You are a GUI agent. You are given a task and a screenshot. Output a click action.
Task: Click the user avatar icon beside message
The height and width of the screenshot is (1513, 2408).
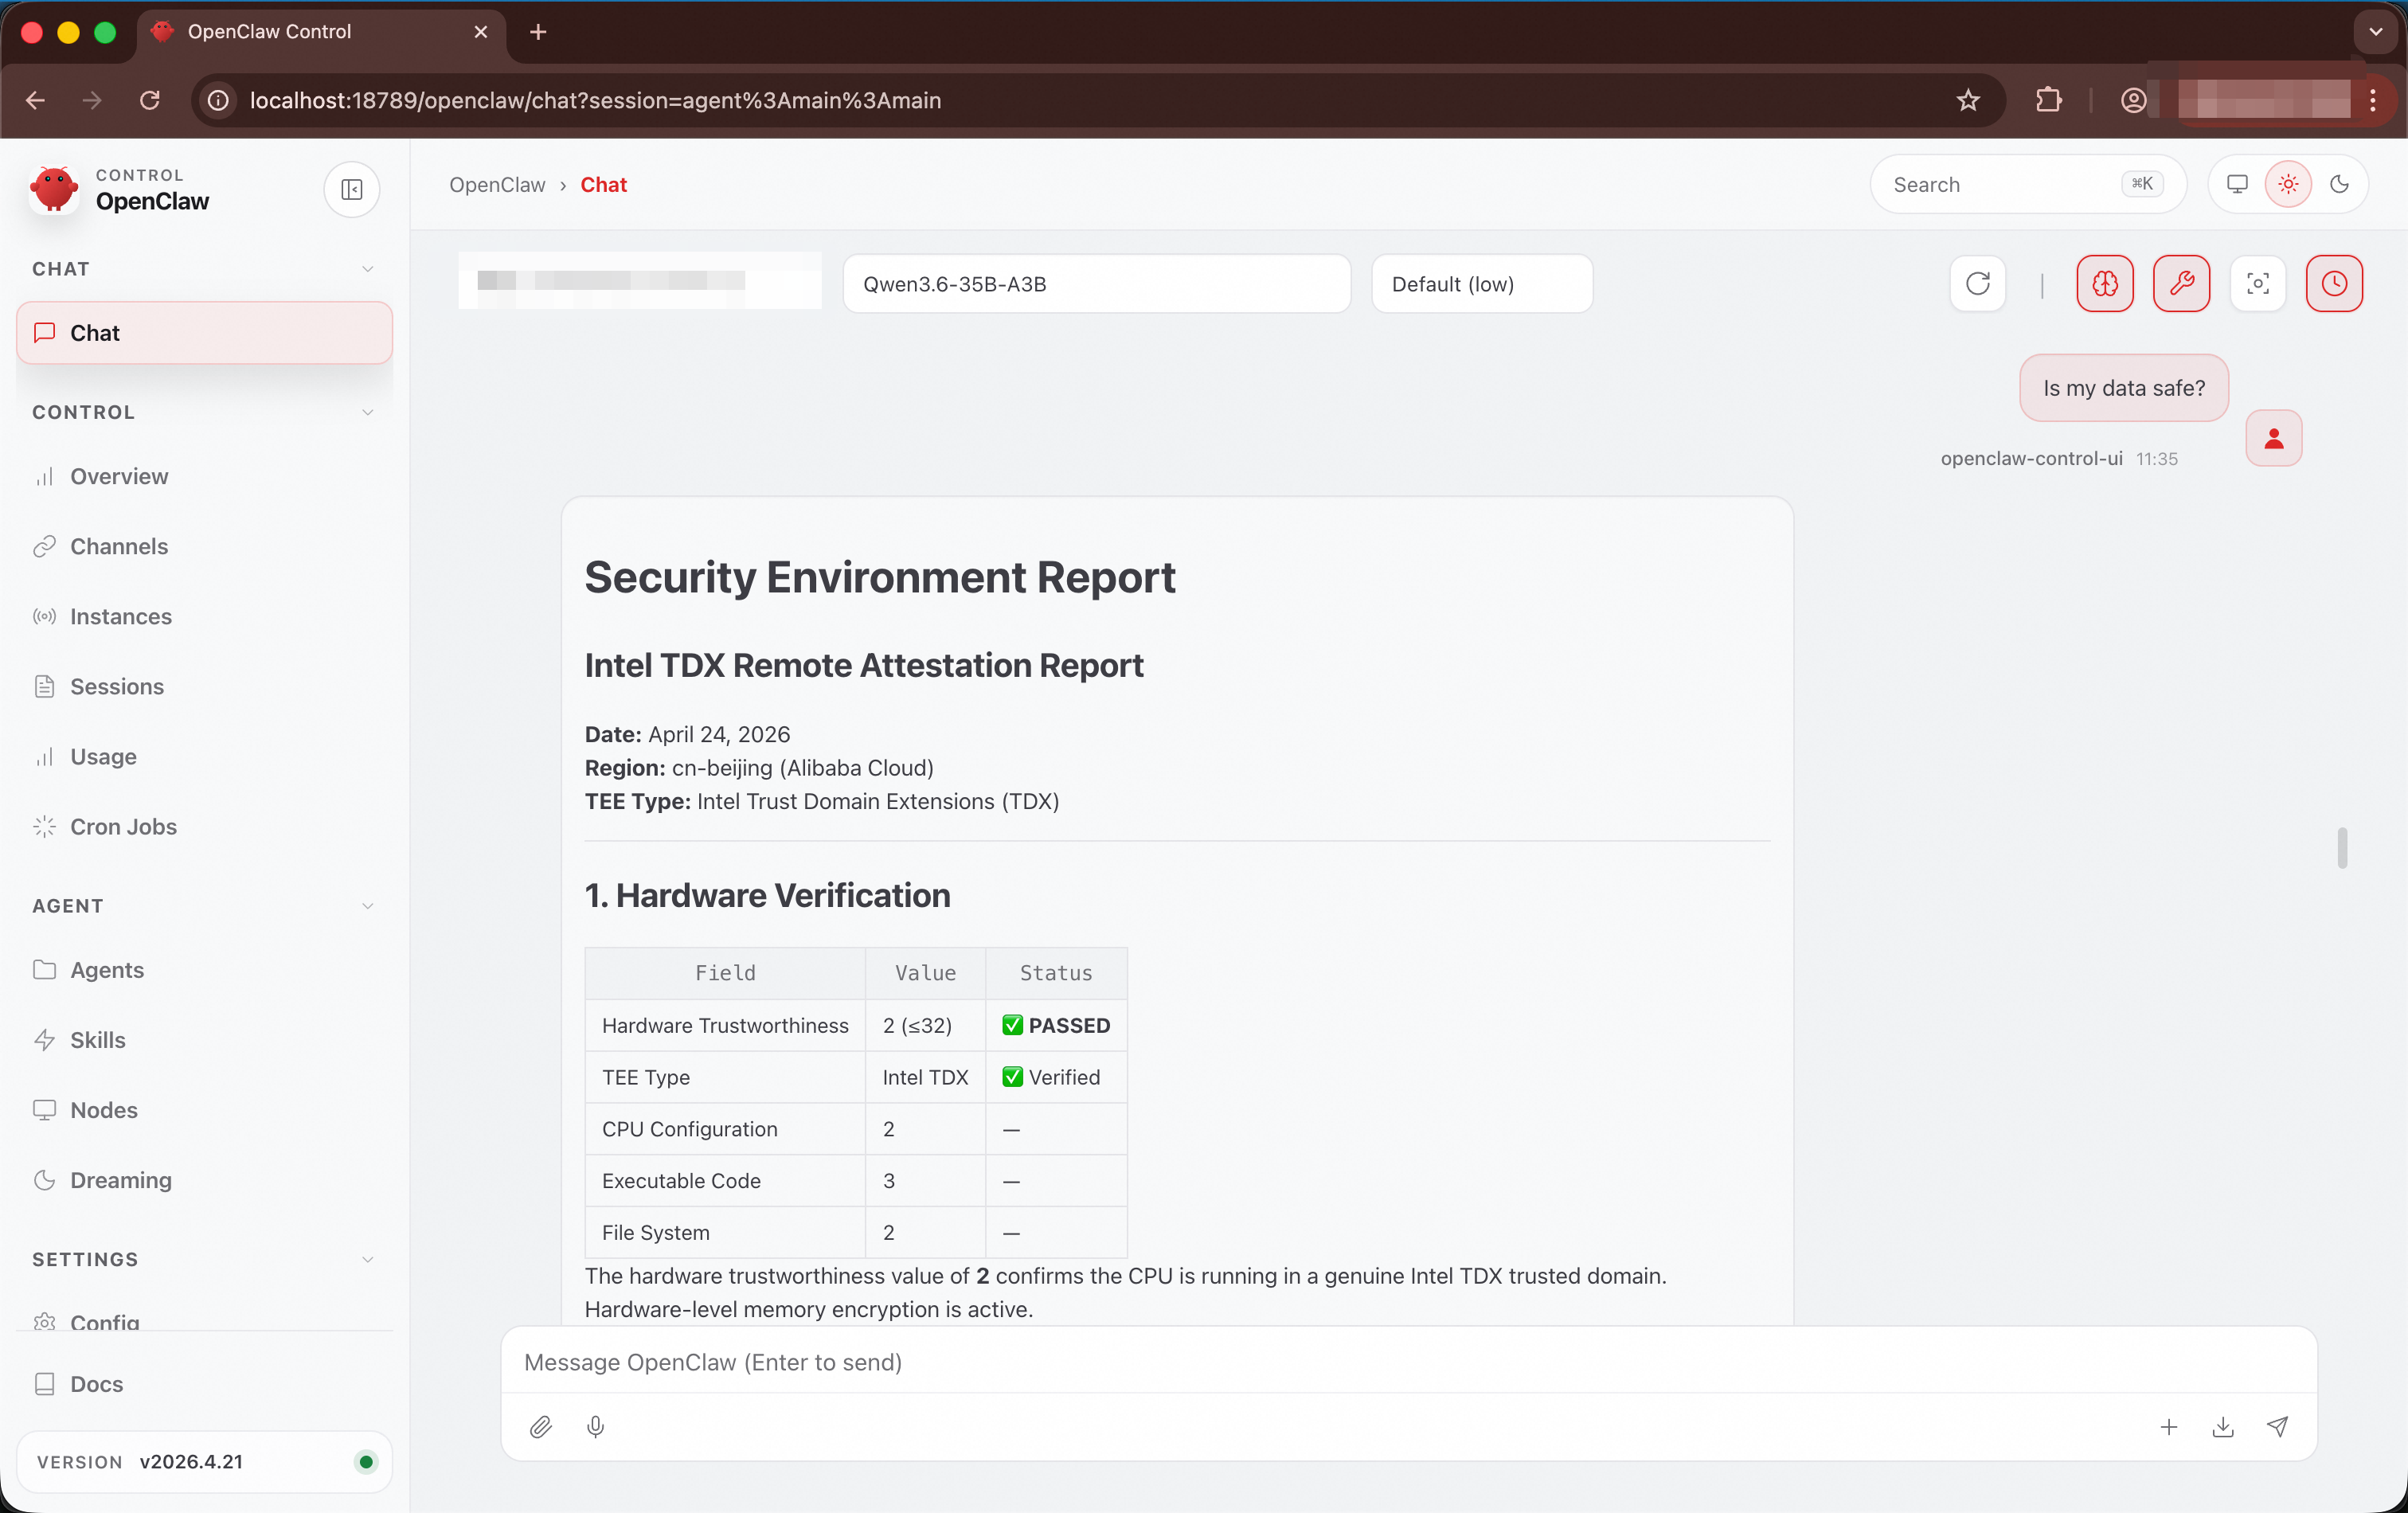tap(2273, 438)
